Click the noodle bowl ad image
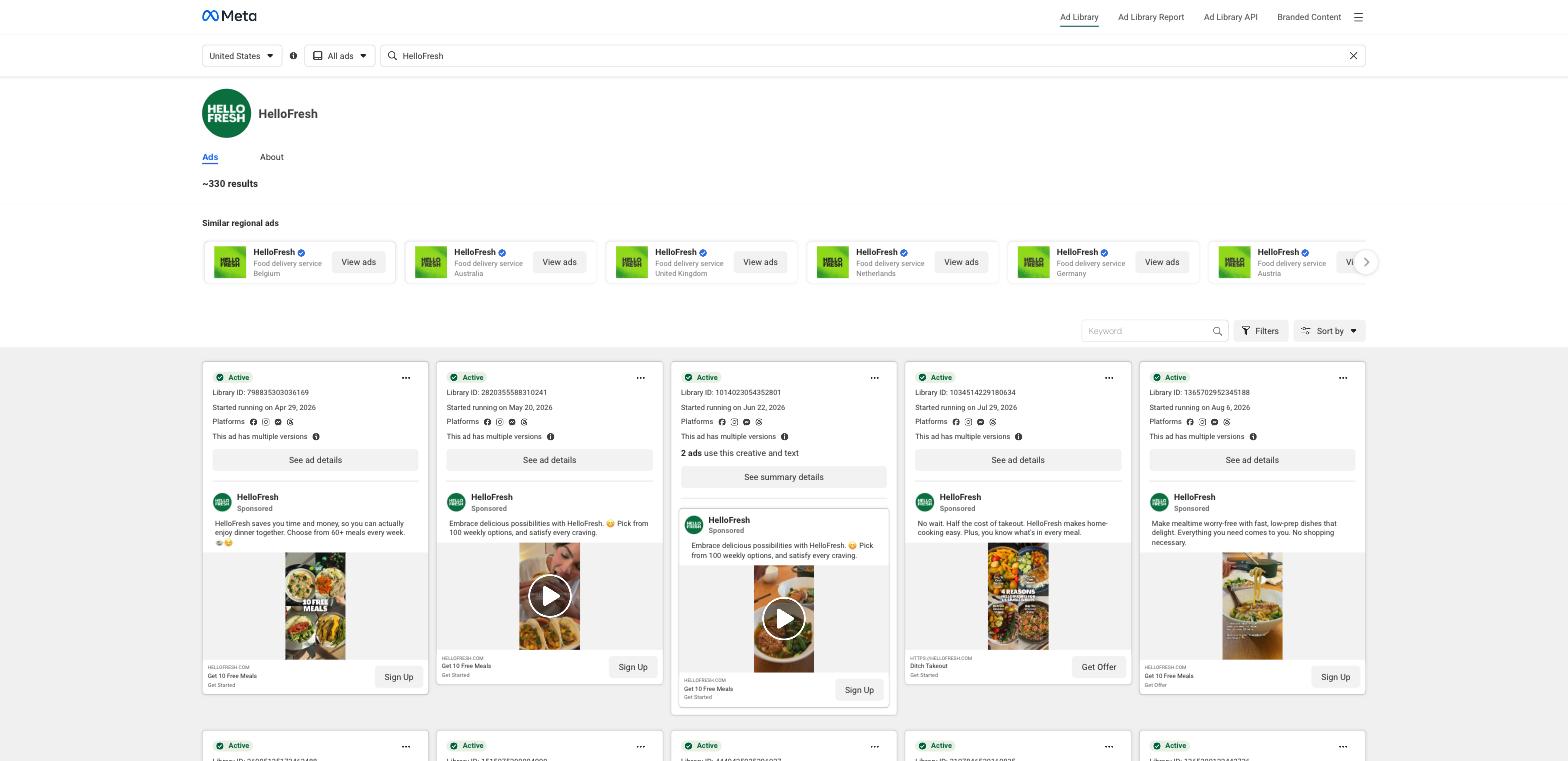The height and width of the screenshot is (761, 1568). [x=1252, y=606]
